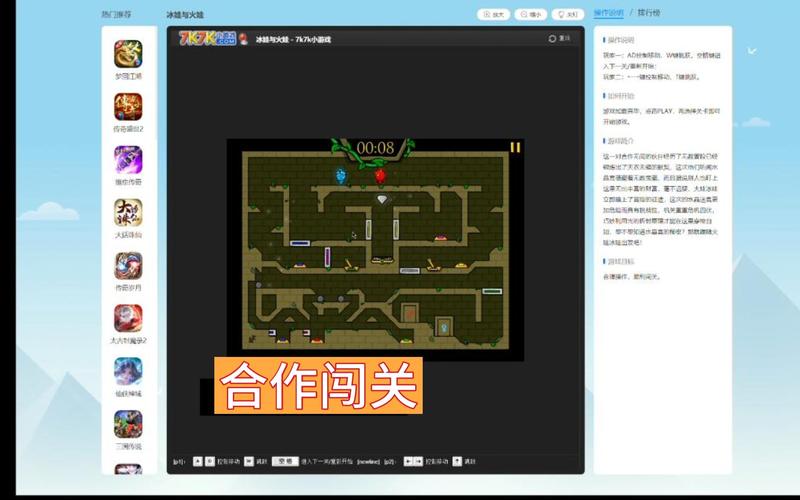Open the 大话诛仙 game icon

pyautogui.click(x=128, y=213)
